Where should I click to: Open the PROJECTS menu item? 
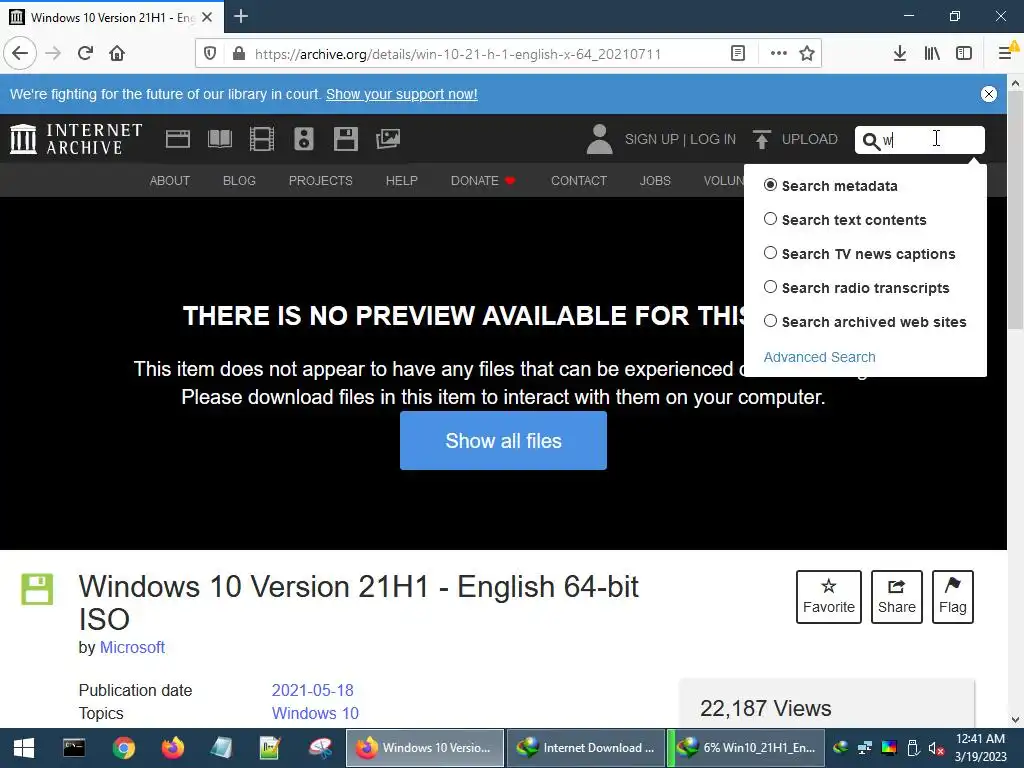[x=321, y=181]
